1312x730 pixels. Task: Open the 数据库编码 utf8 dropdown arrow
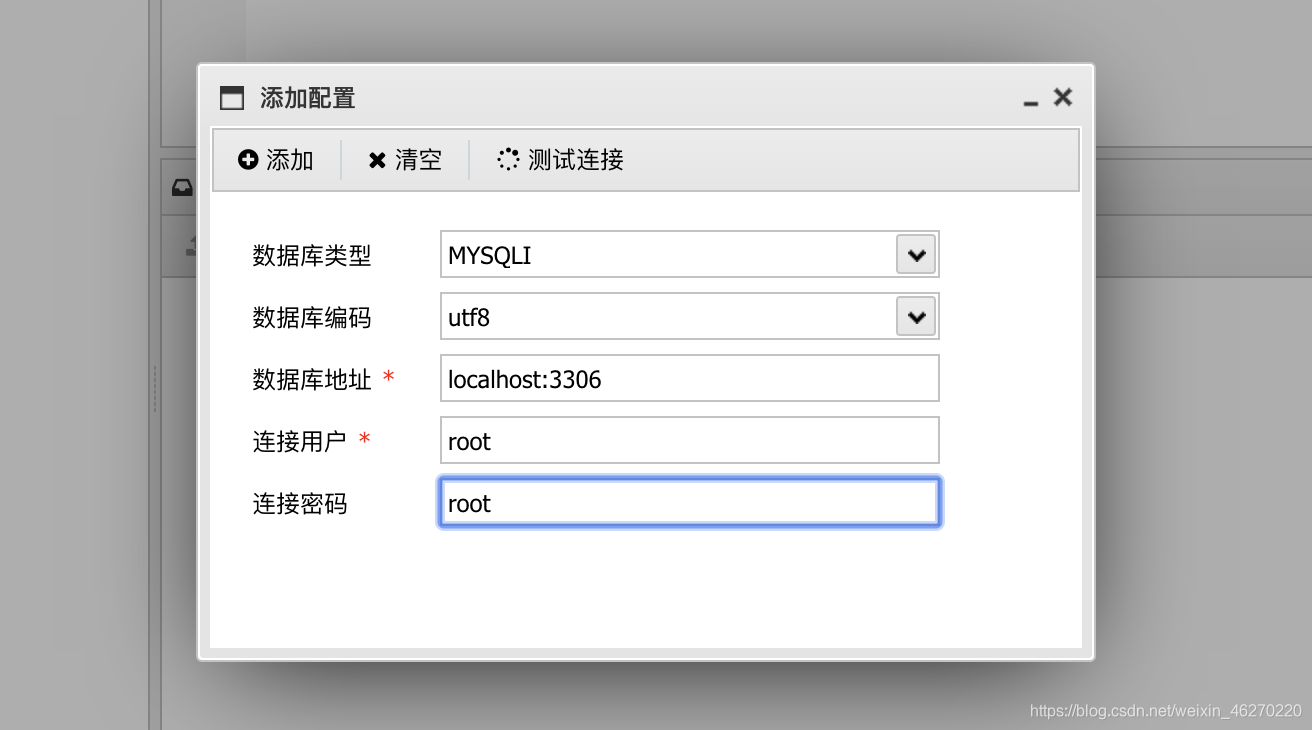point(916,317)
